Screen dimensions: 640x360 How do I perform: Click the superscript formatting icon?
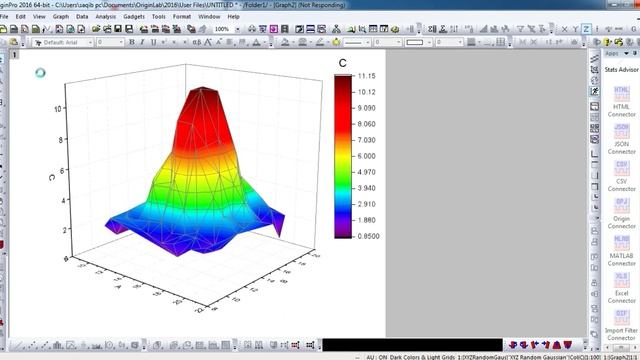point(164,42)
